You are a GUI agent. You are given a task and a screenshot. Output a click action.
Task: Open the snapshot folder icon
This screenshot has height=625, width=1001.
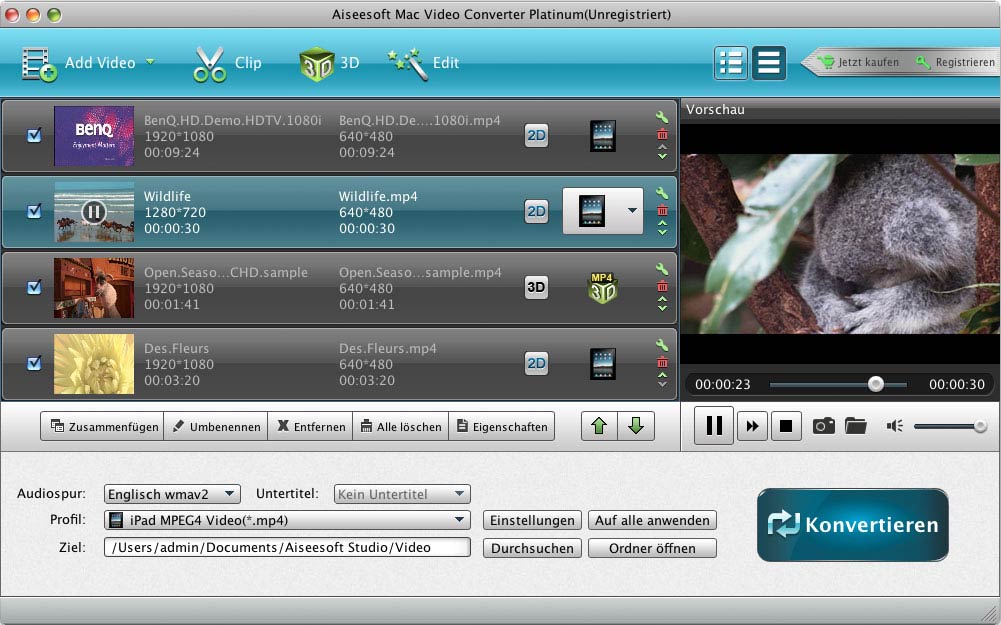coord(855,426)
